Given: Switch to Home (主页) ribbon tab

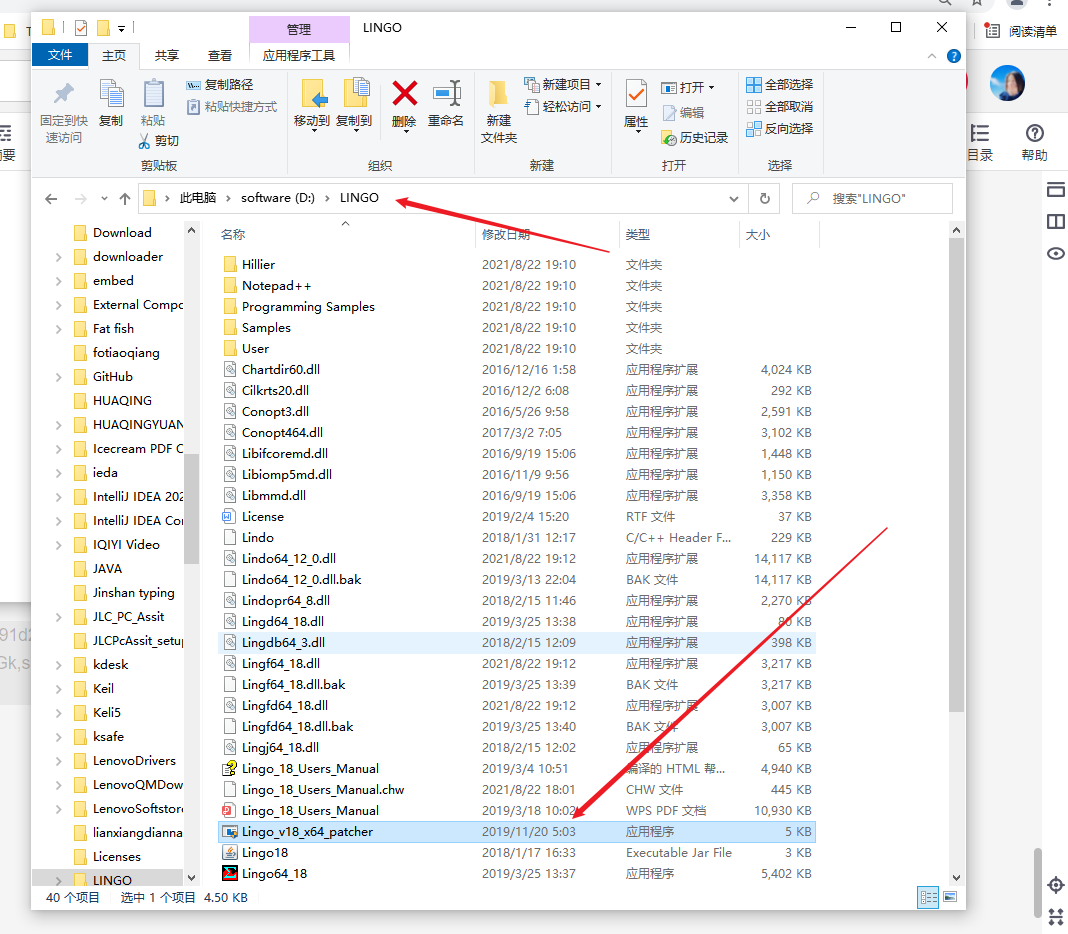Looking at the screenshot, I should pos(114,56).
